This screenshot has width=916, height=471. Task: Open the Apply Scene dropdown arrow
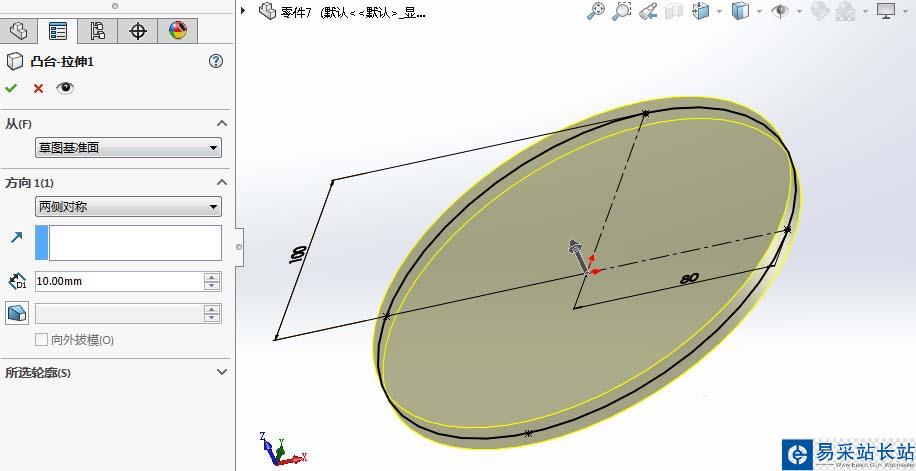click(x=863, y=11)
